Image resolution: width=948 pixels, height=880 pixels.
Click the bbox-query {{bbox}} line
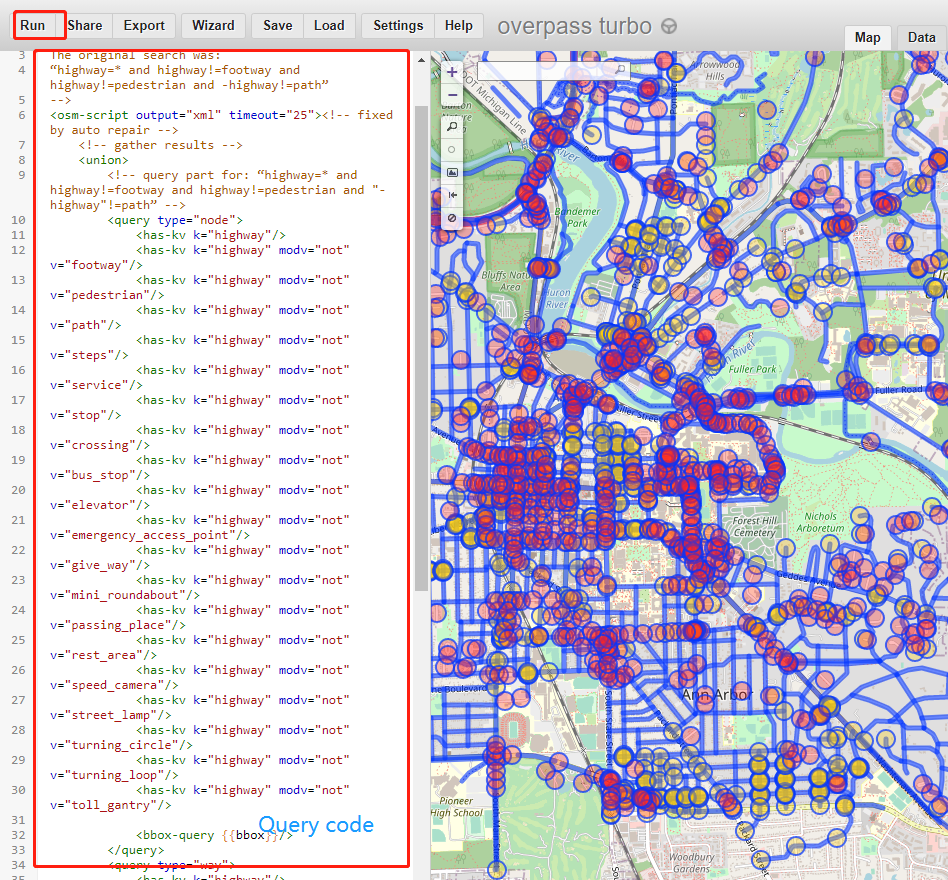tap(214, 835)
